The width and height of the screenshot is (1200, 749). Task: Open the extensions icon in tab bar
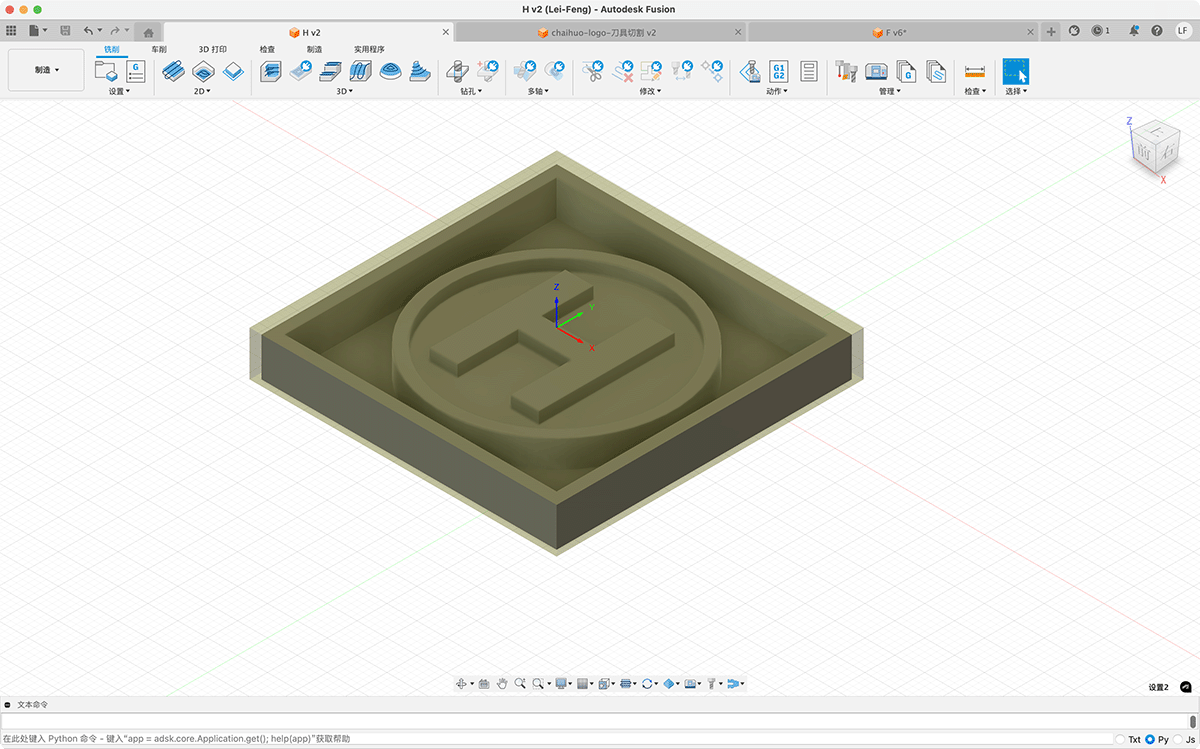pos(1074,31)
